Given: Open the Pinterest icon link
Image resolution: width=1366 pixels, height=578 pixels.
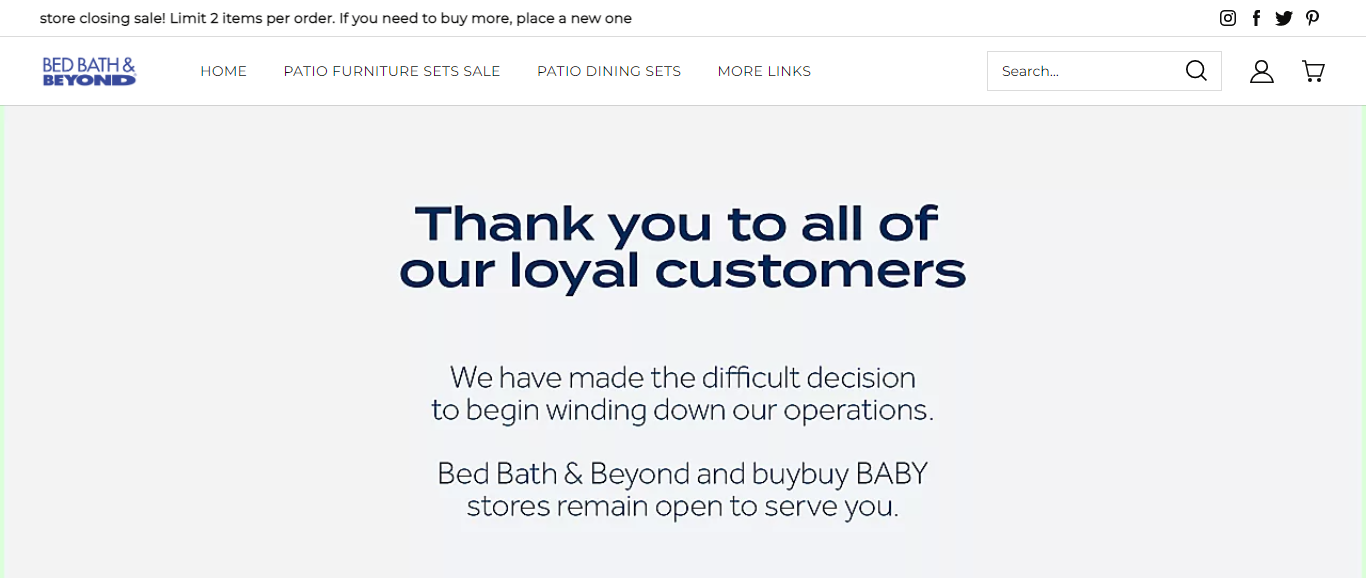Looking at the screenshot, I should point(1312,18).
